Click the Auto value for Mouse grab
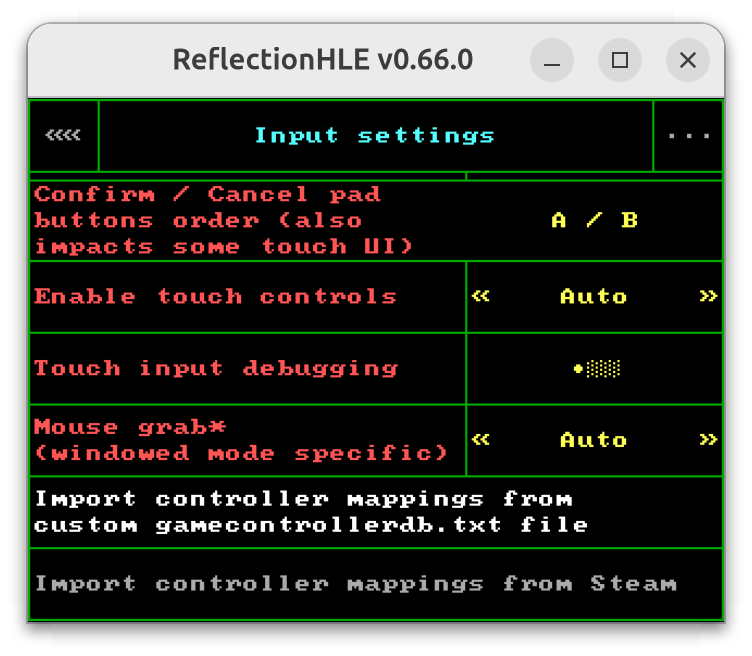 pos(594,440)
